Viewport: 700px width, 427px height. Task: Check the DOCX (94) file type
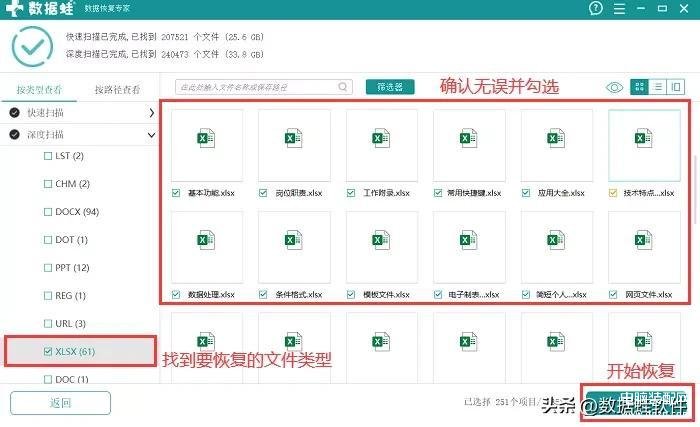48,212
